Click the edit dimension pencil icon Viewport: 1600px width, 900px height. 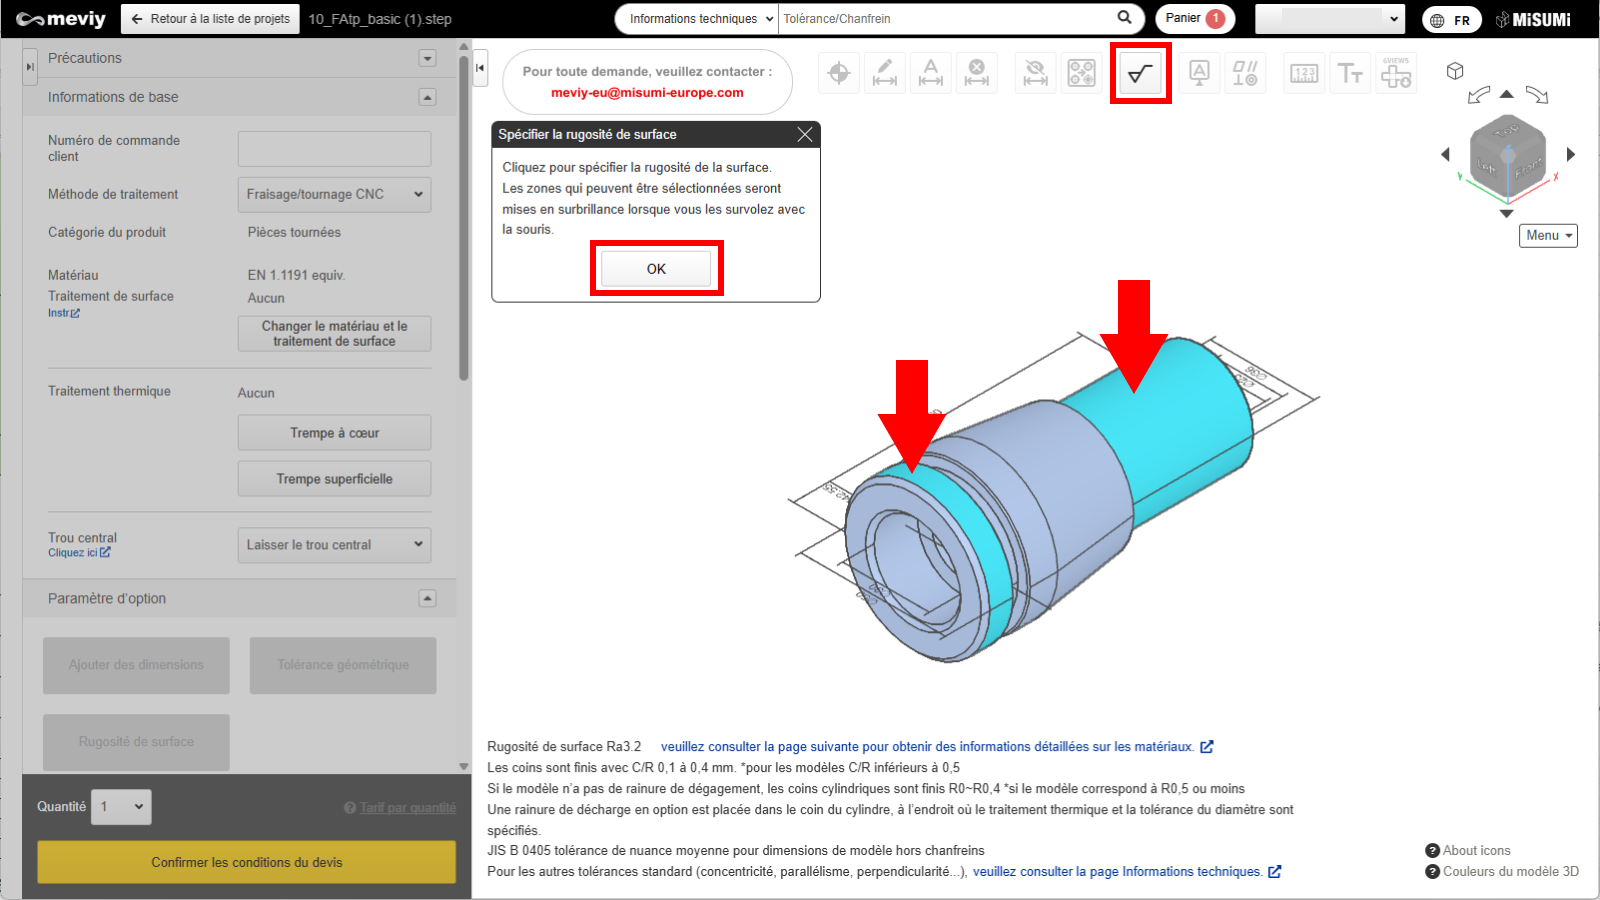coord(885,73)
